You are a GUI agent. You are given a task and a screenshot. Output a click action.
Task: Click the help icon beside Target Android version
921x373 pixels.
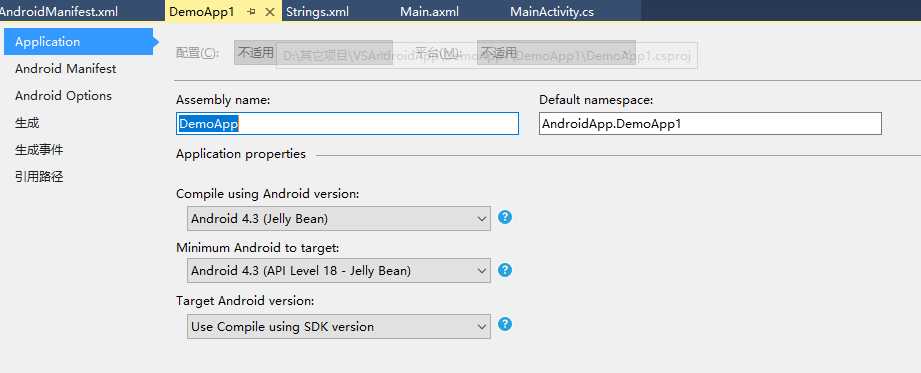click(x=505, y=324)
